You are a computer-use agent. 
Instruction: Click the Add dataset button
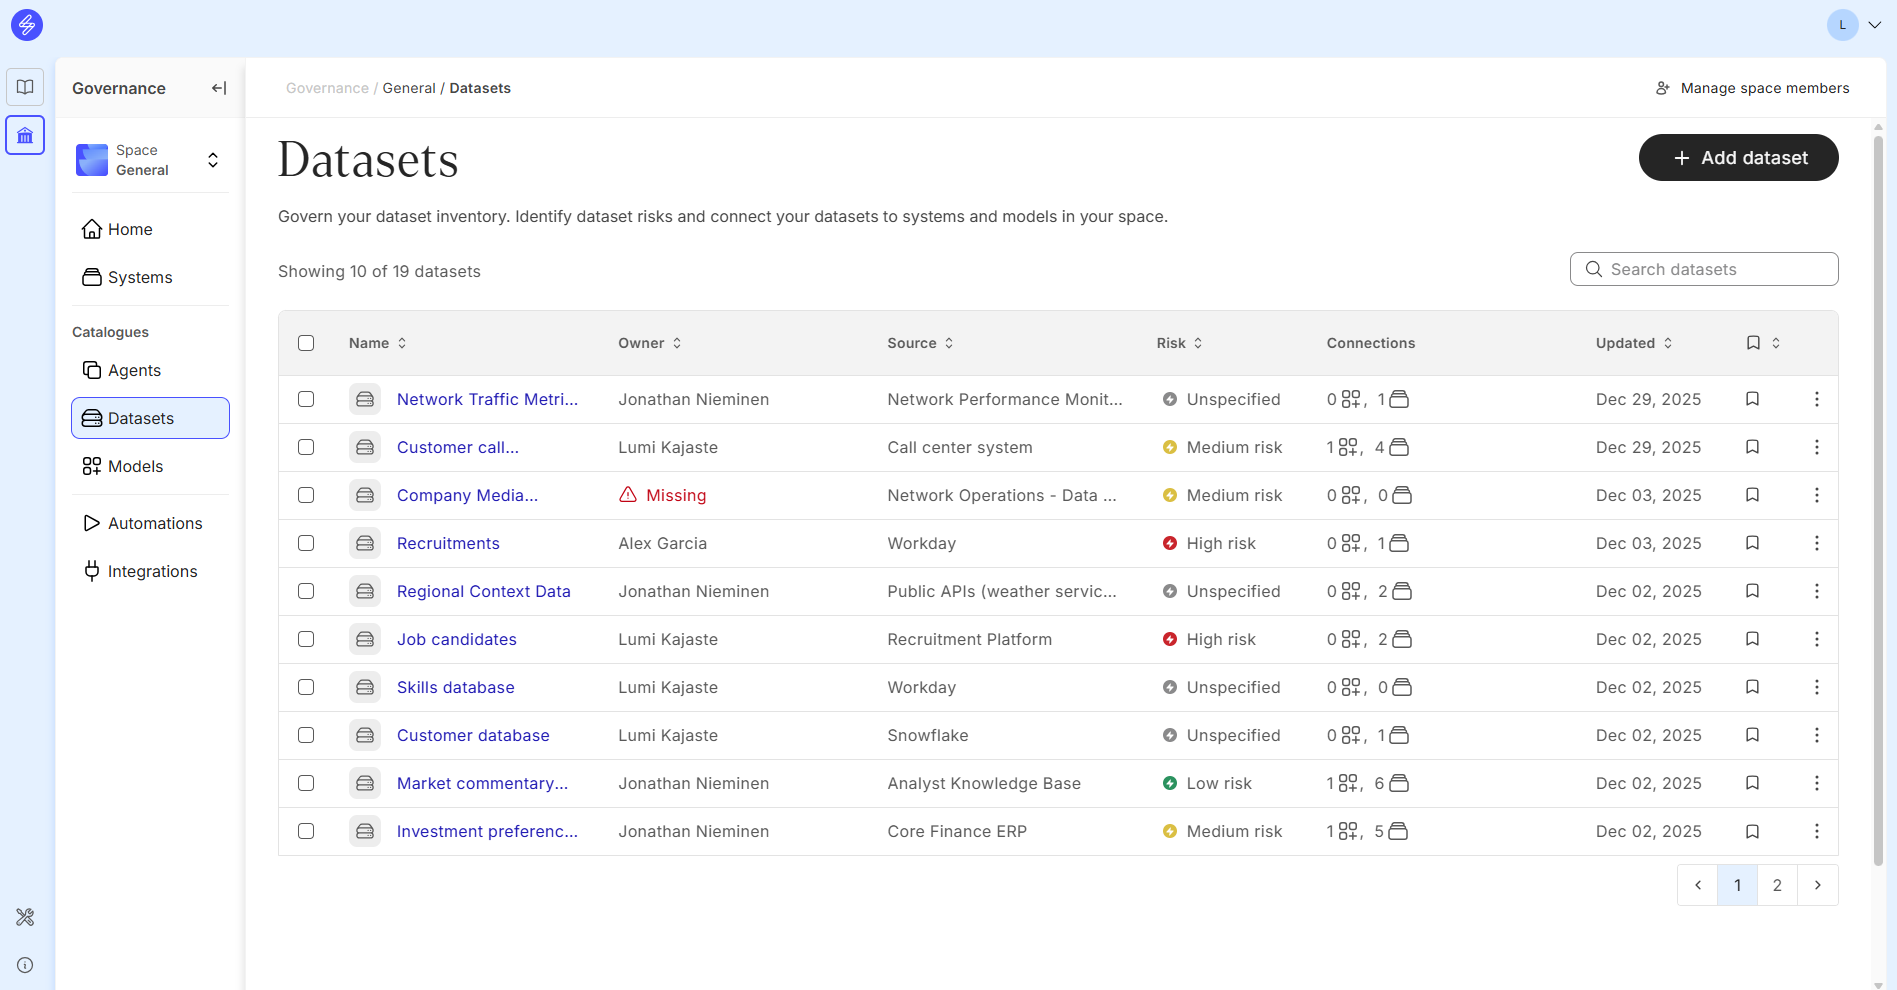point(1738,158)
